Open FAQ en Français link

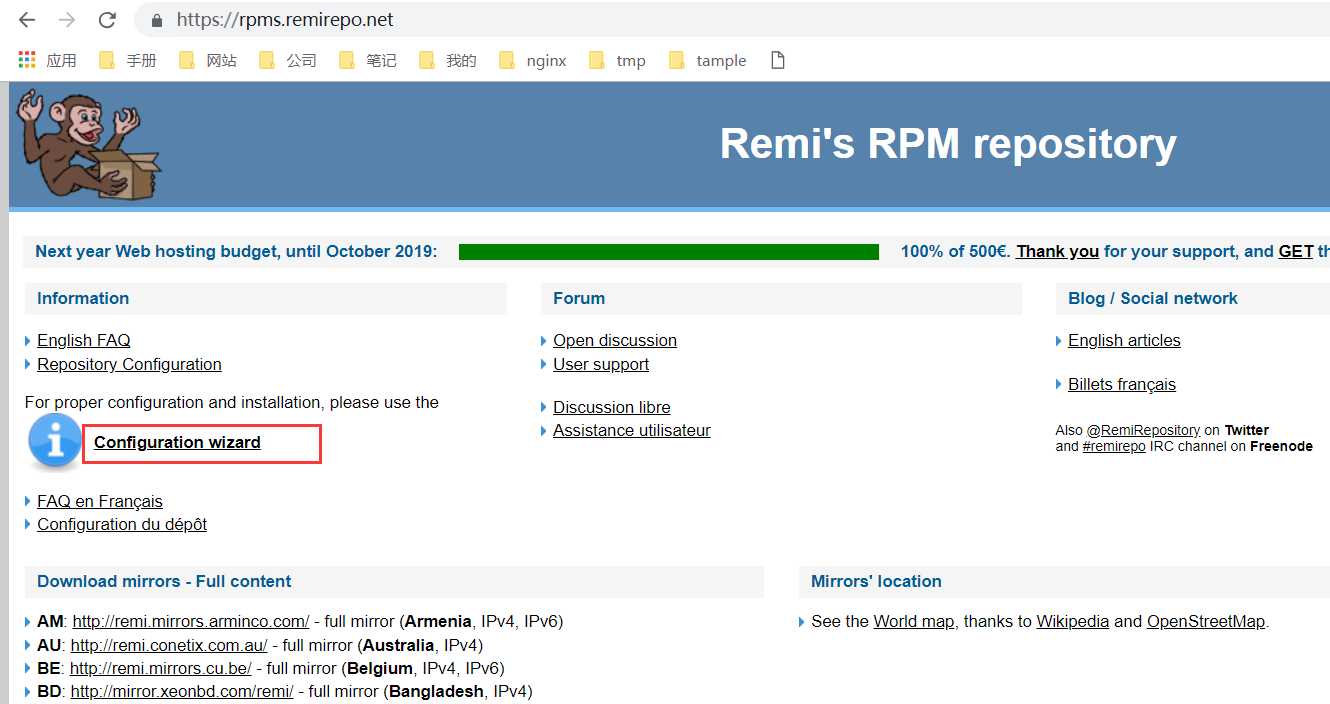pyautogui.click(x=100, y=501)
